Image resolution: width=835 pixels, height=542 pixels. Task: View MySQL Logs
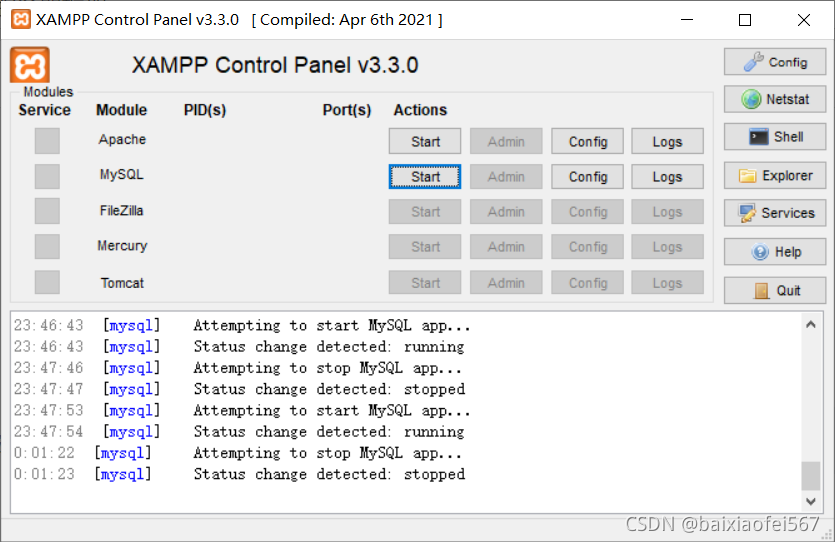pos(667,176)
